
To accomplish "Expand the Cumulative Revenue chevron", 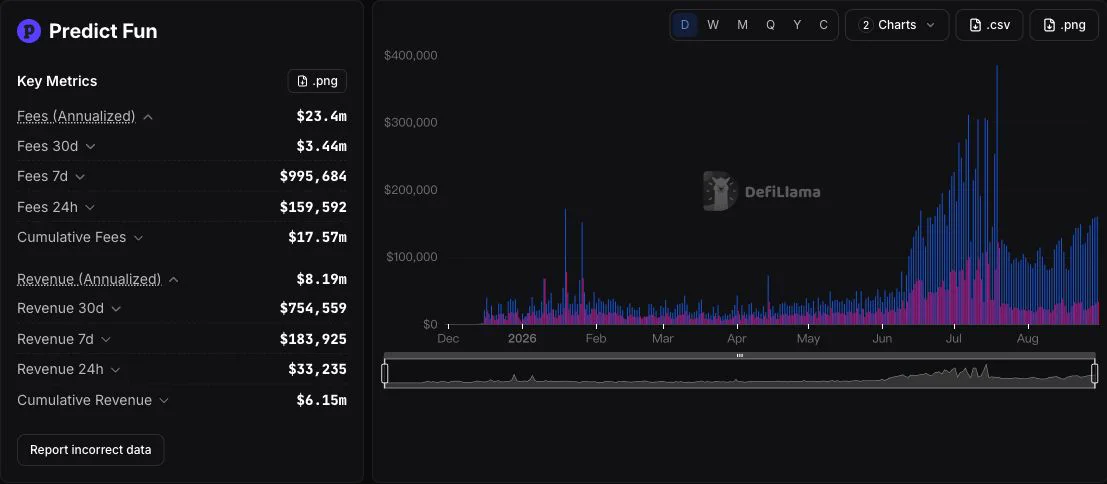I will pyautogui.click(x=164, y=400).
